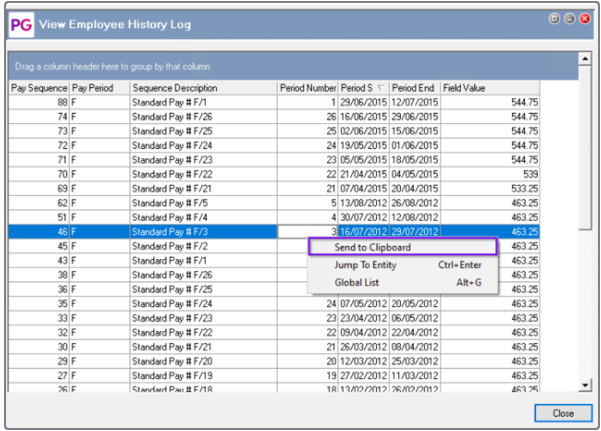
Task: Select row with Pay Sequence 43
Action: click(x=274, y=260)
